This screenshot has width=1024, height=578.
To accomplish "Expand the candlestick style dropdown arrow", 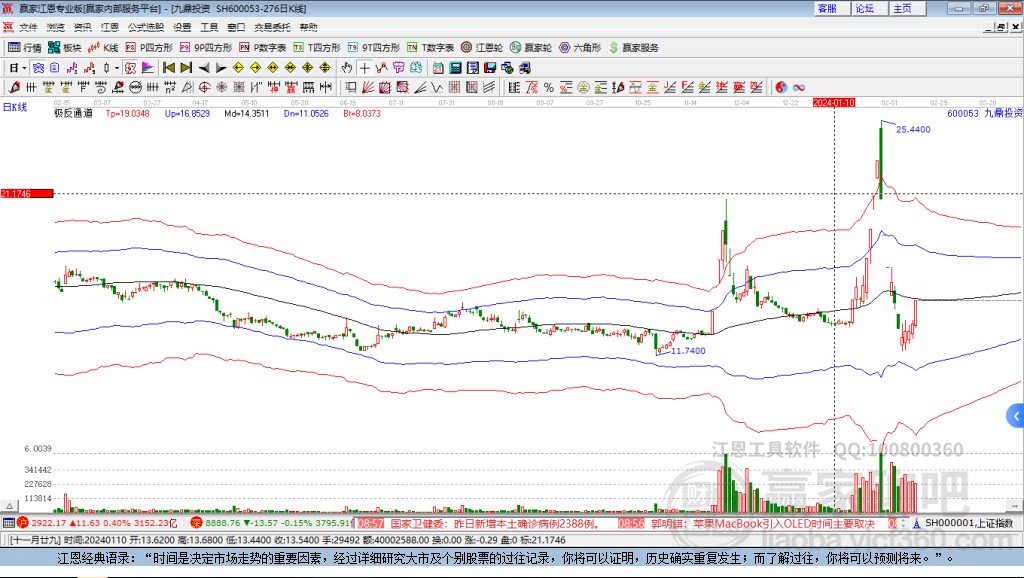I will [x=117, y=68].
